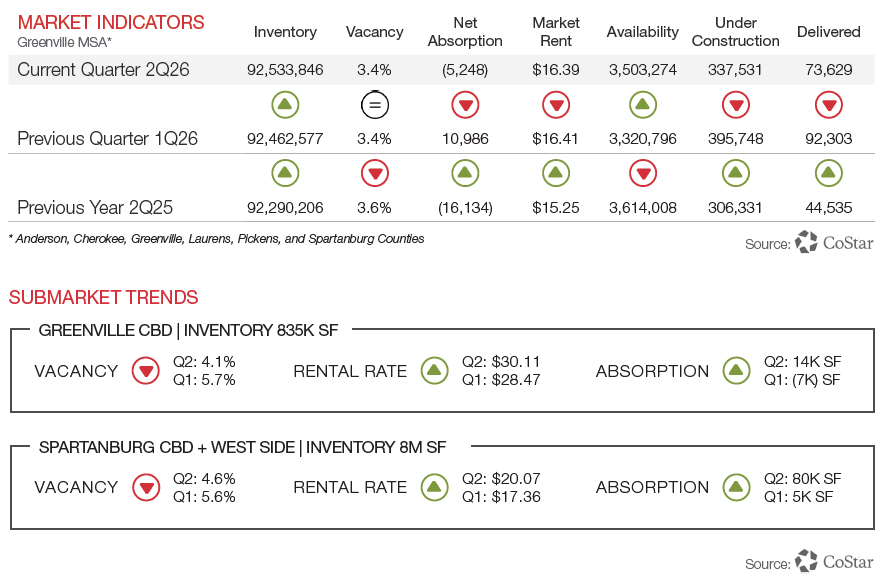Click the SUBMARKET TRENDS heading
This screenshot has width=880, height=576.
coord(104,297)
